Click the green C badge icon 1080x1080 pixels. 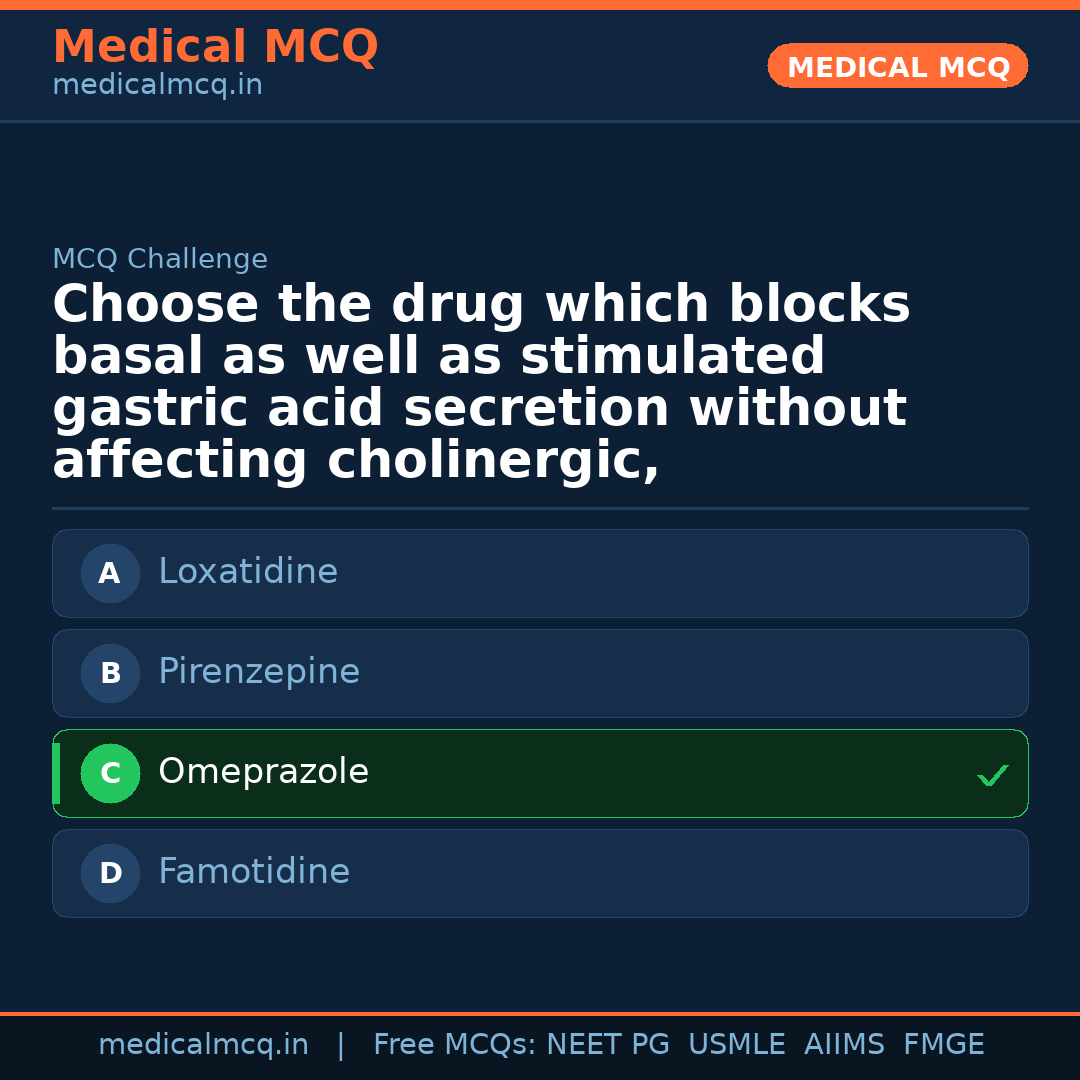click(110, 773)
